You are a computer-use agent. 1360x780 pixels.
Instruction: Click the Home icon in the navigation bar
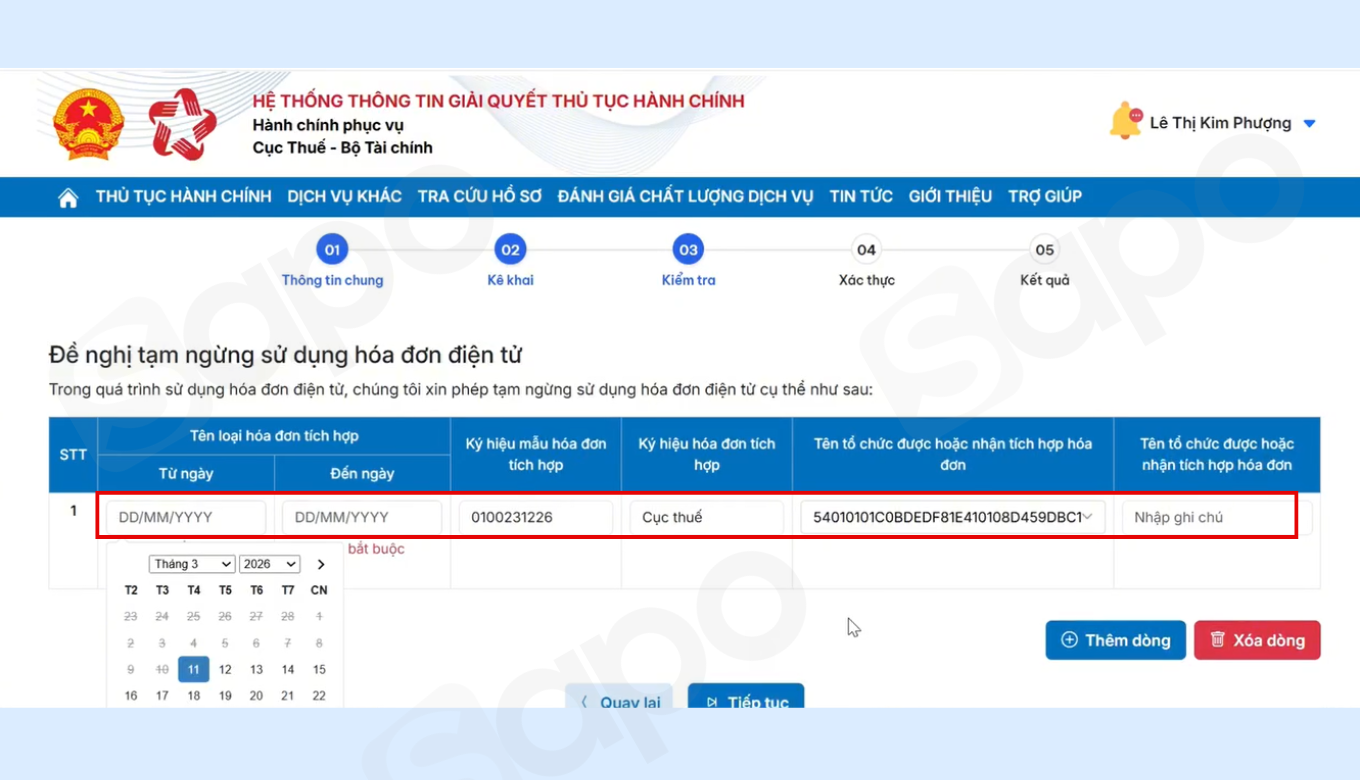[67, 196]
